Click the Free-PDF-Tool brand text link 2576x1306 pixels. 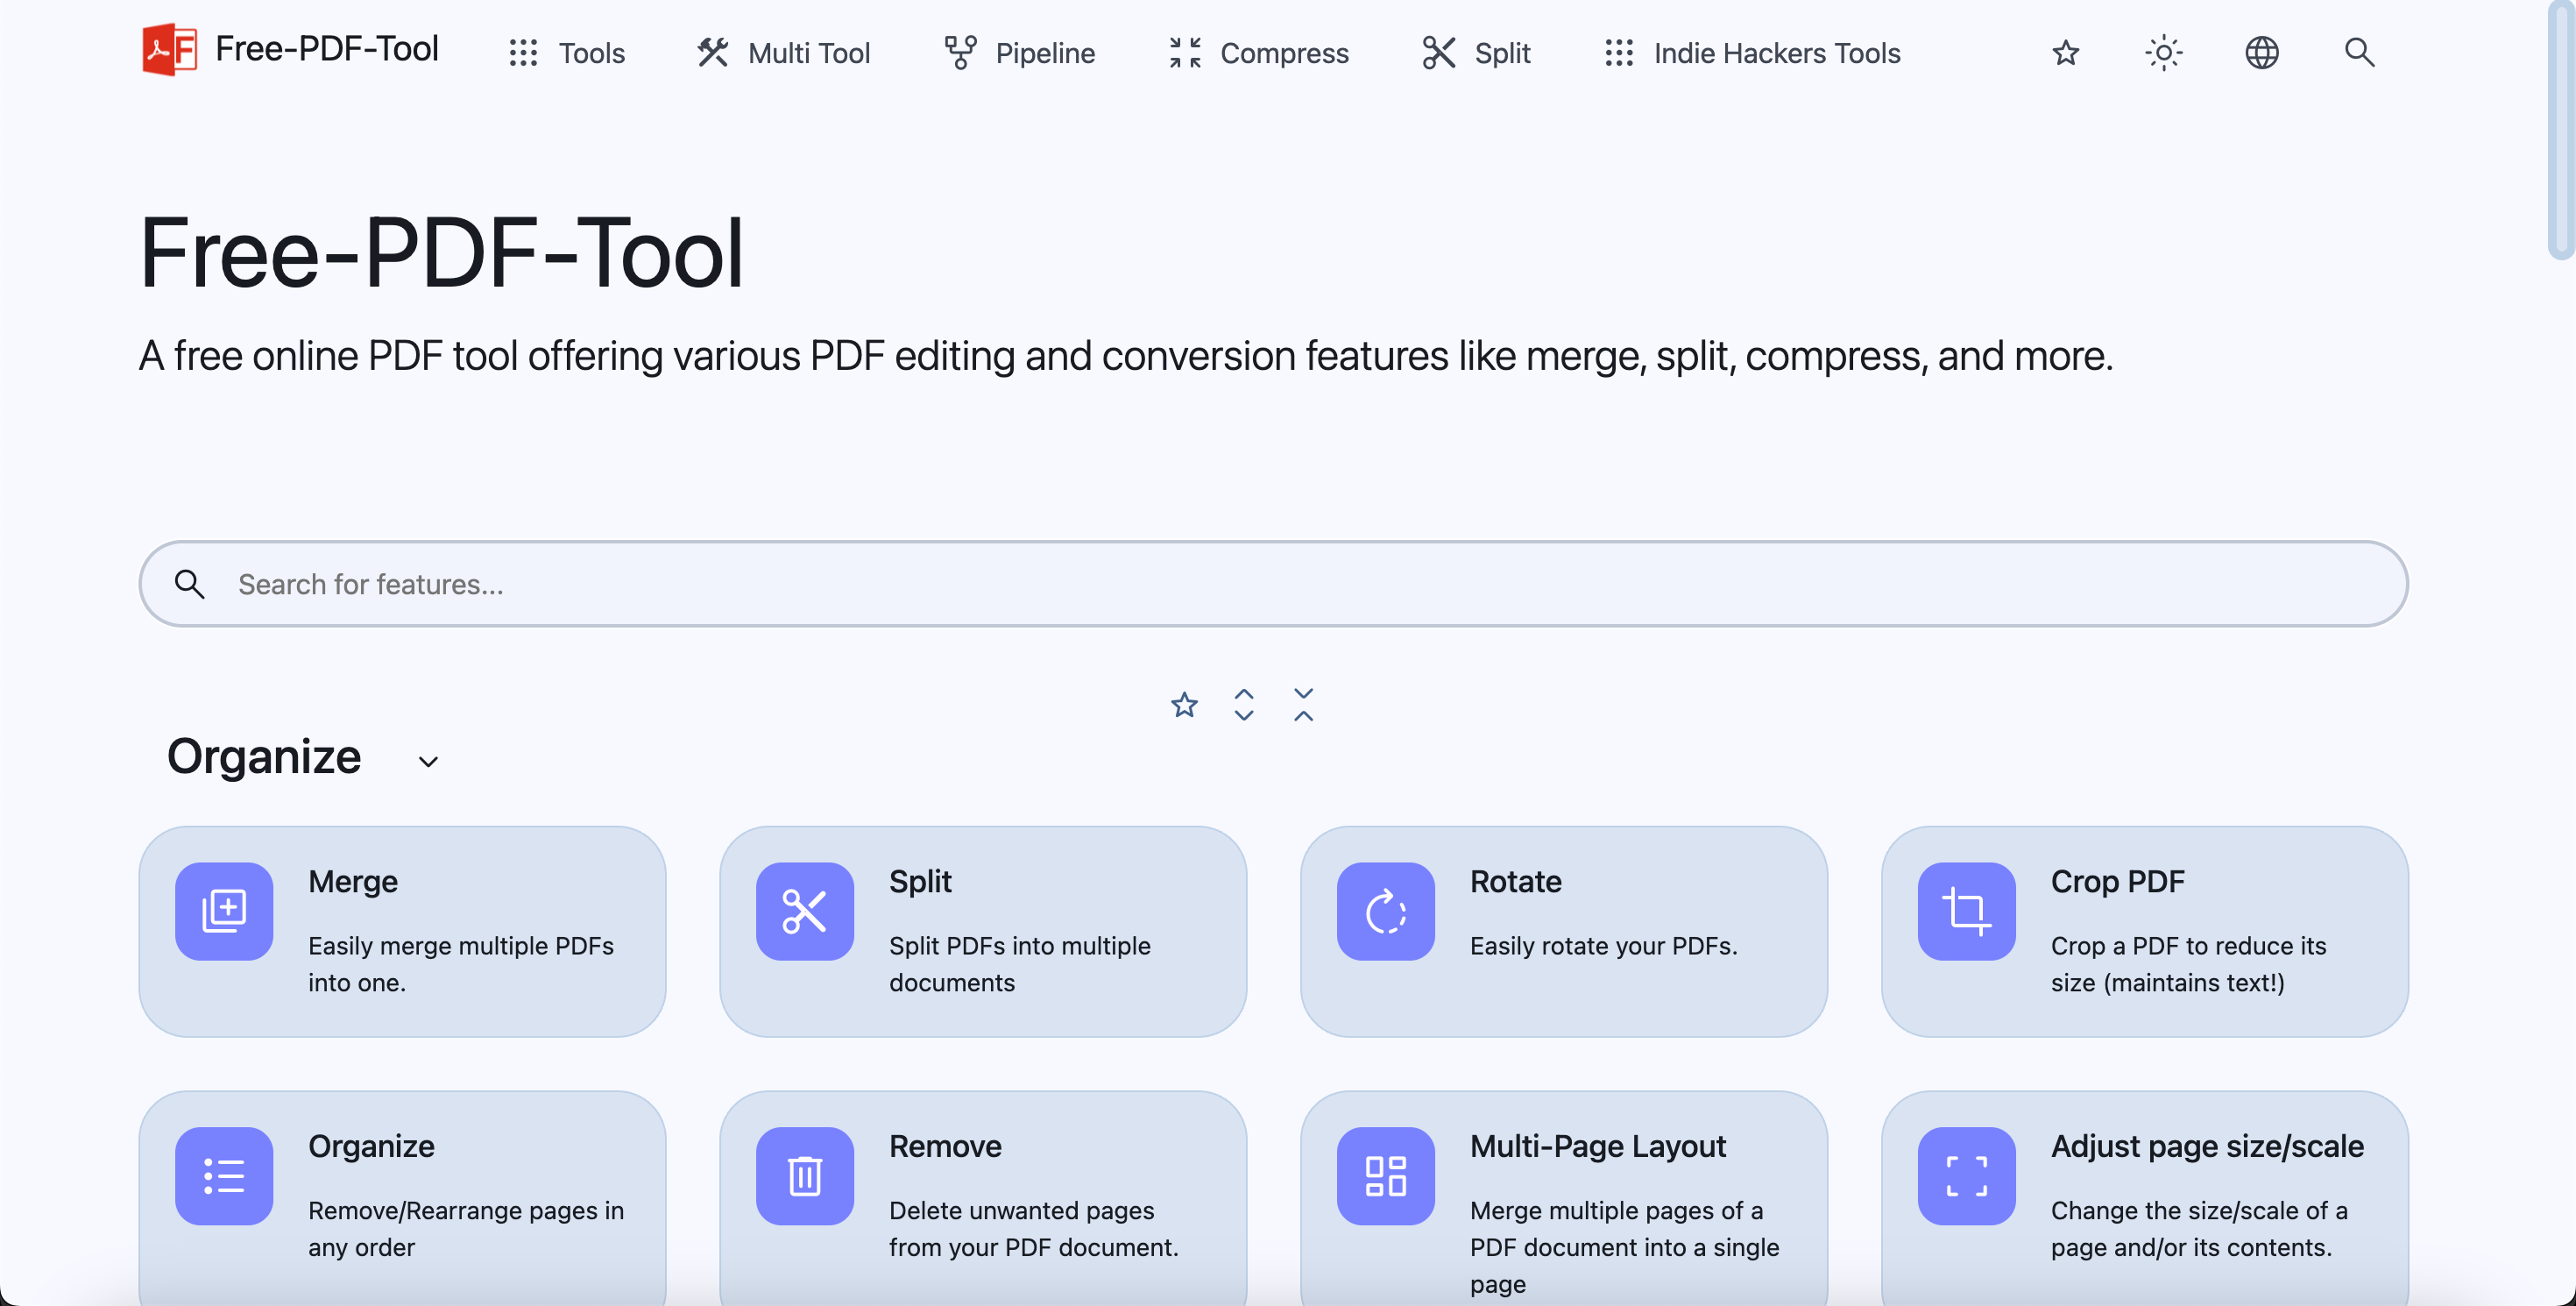327,48
